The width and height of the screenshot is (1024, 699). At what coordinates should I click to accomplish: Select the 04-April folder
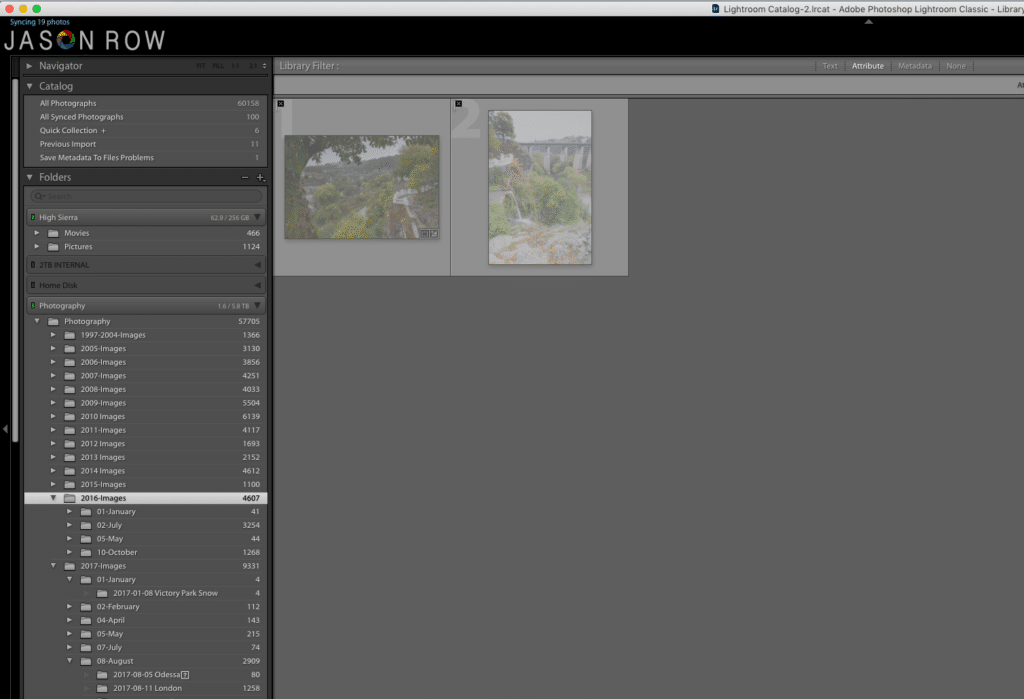pos(146,621)
